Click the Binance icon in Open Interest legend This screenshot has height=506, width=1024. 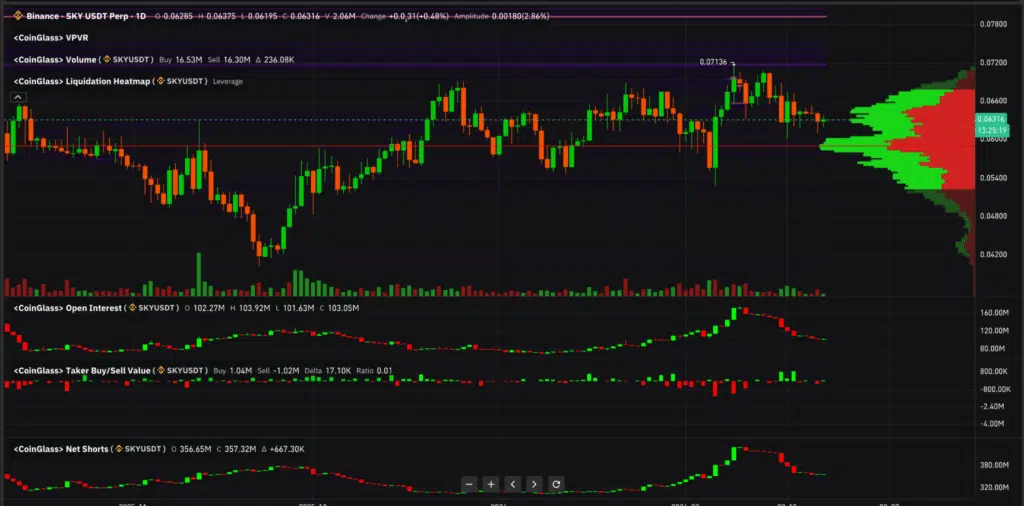coord(131,308)
